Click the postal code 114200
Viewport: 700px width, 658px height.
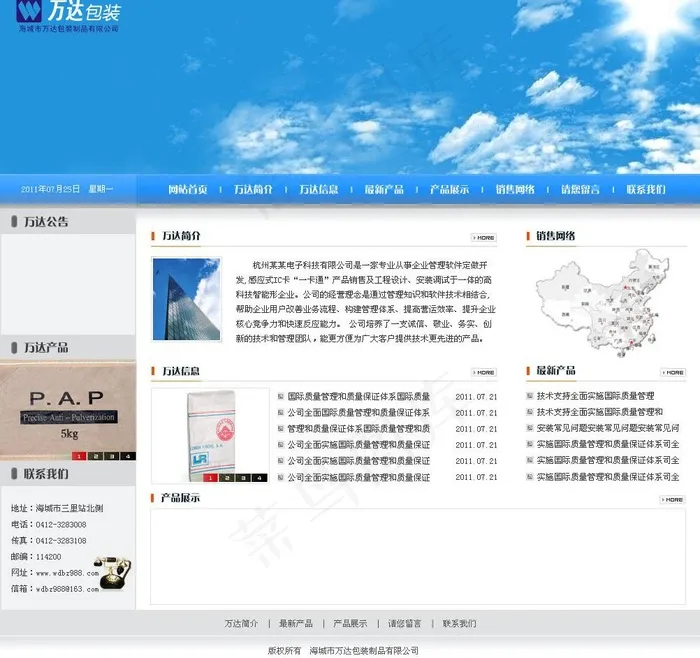pyautogui.click(x=48, y=557)
